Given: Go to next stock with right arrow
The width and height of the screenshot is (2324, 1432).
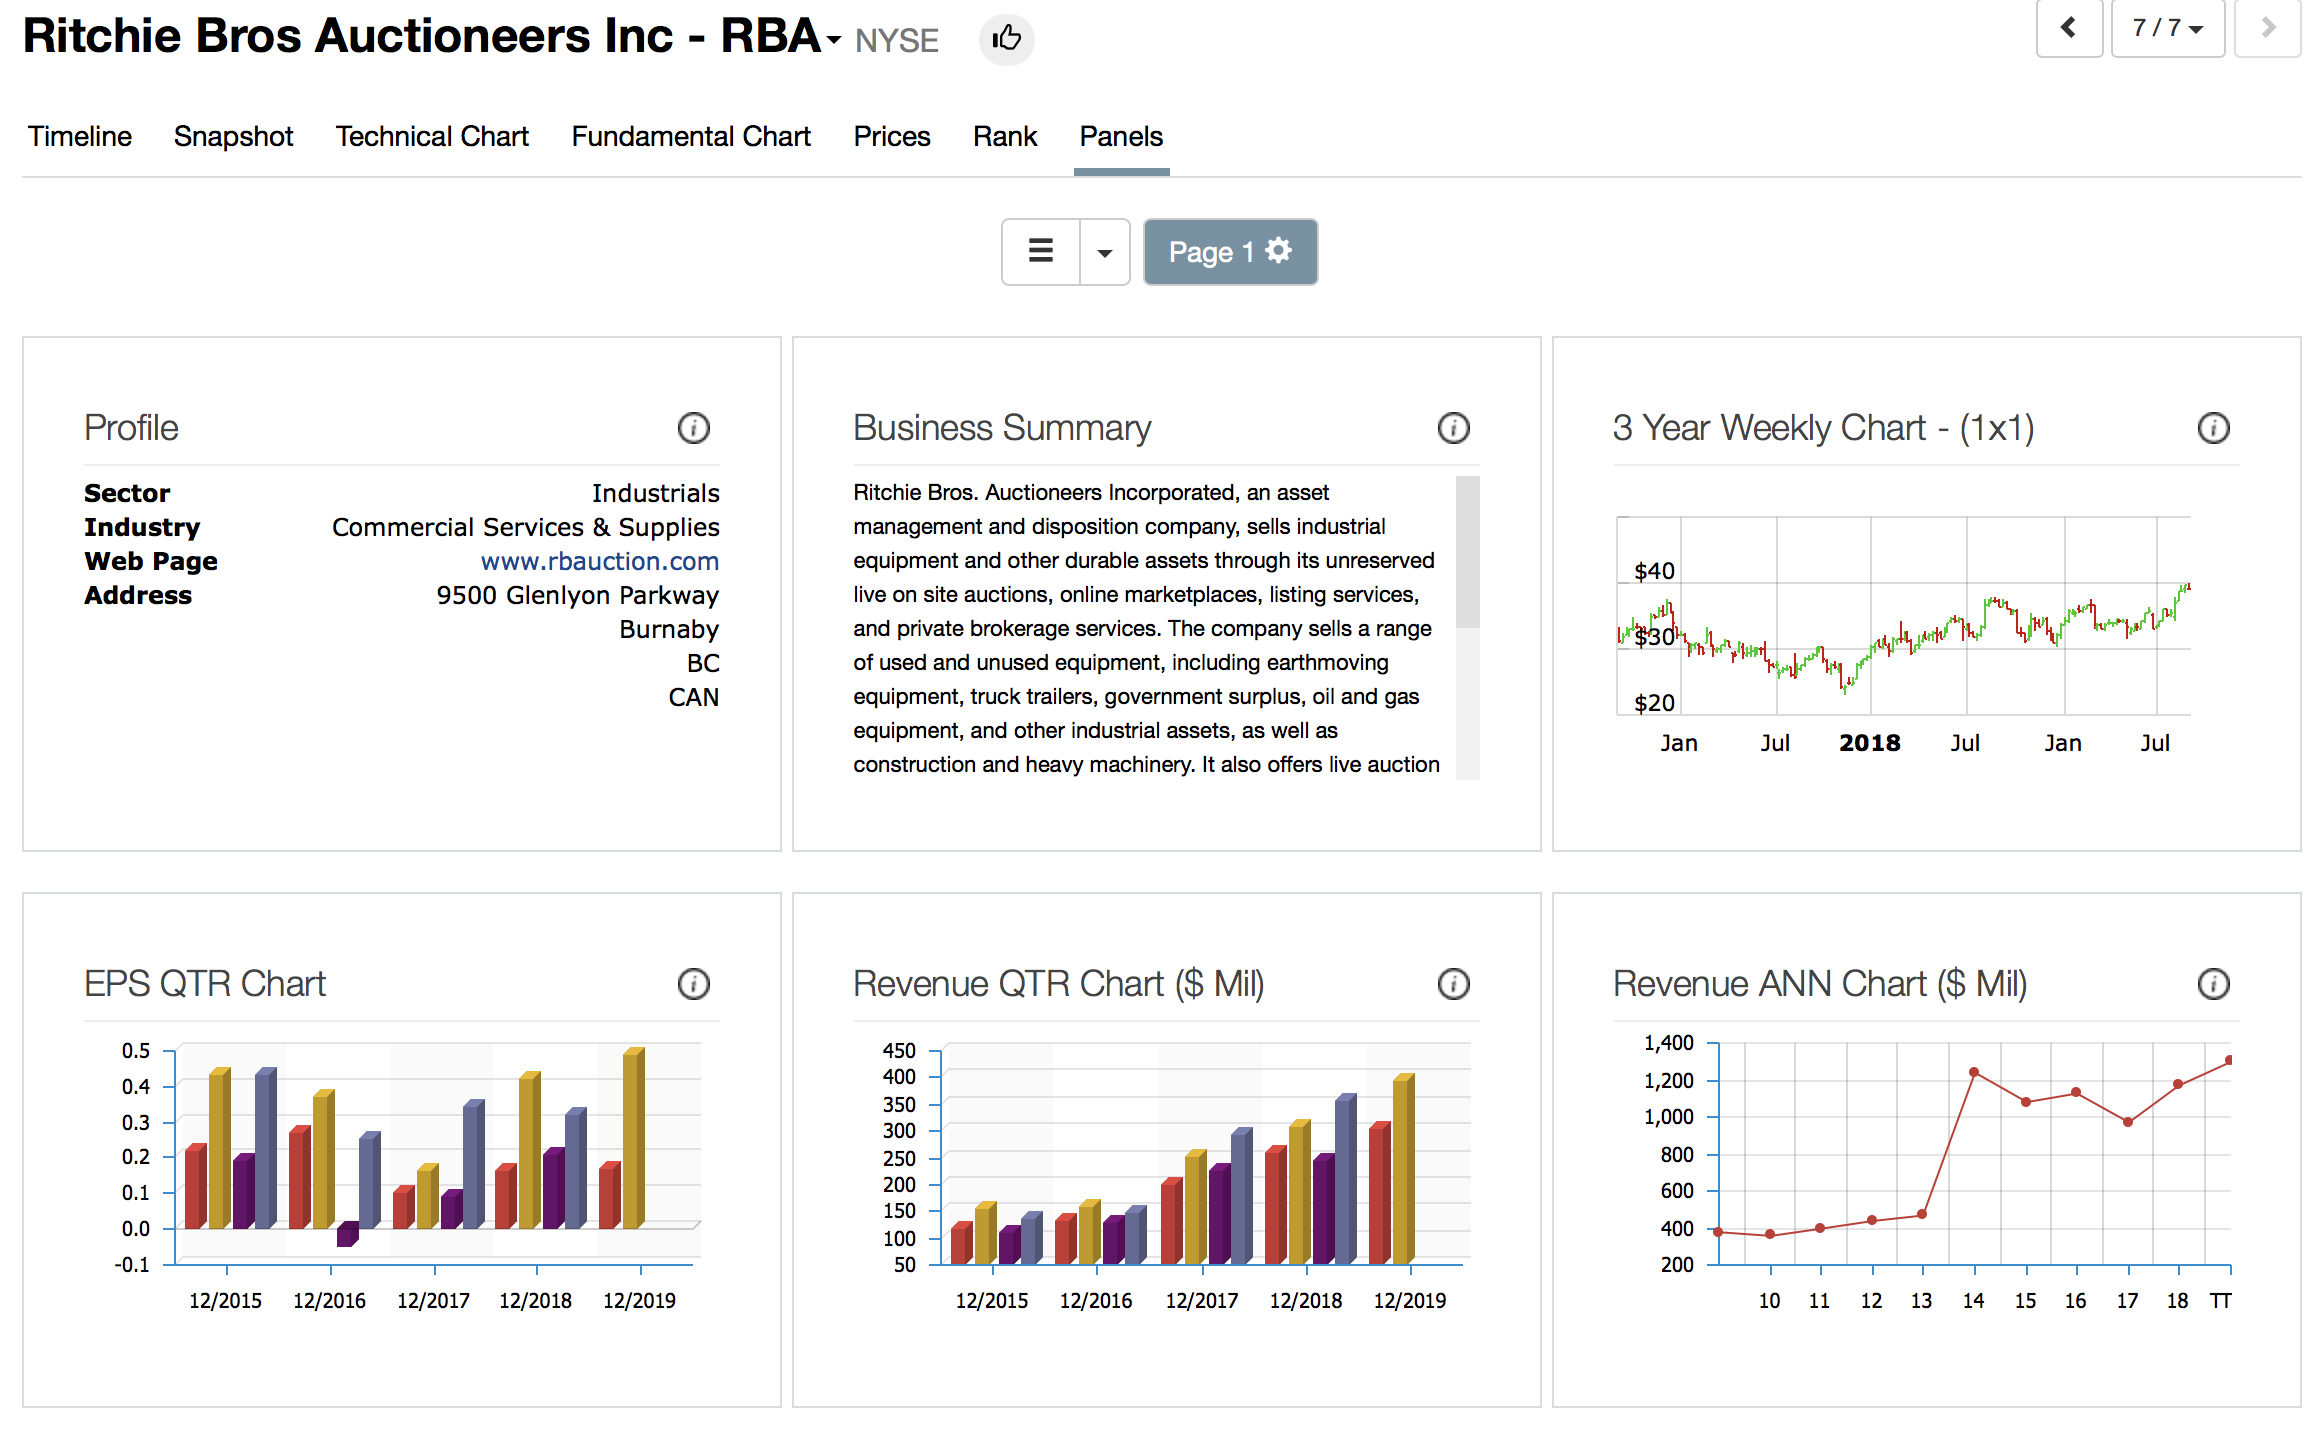Looking at the screenshot, I should click(x=2268, y=28).
